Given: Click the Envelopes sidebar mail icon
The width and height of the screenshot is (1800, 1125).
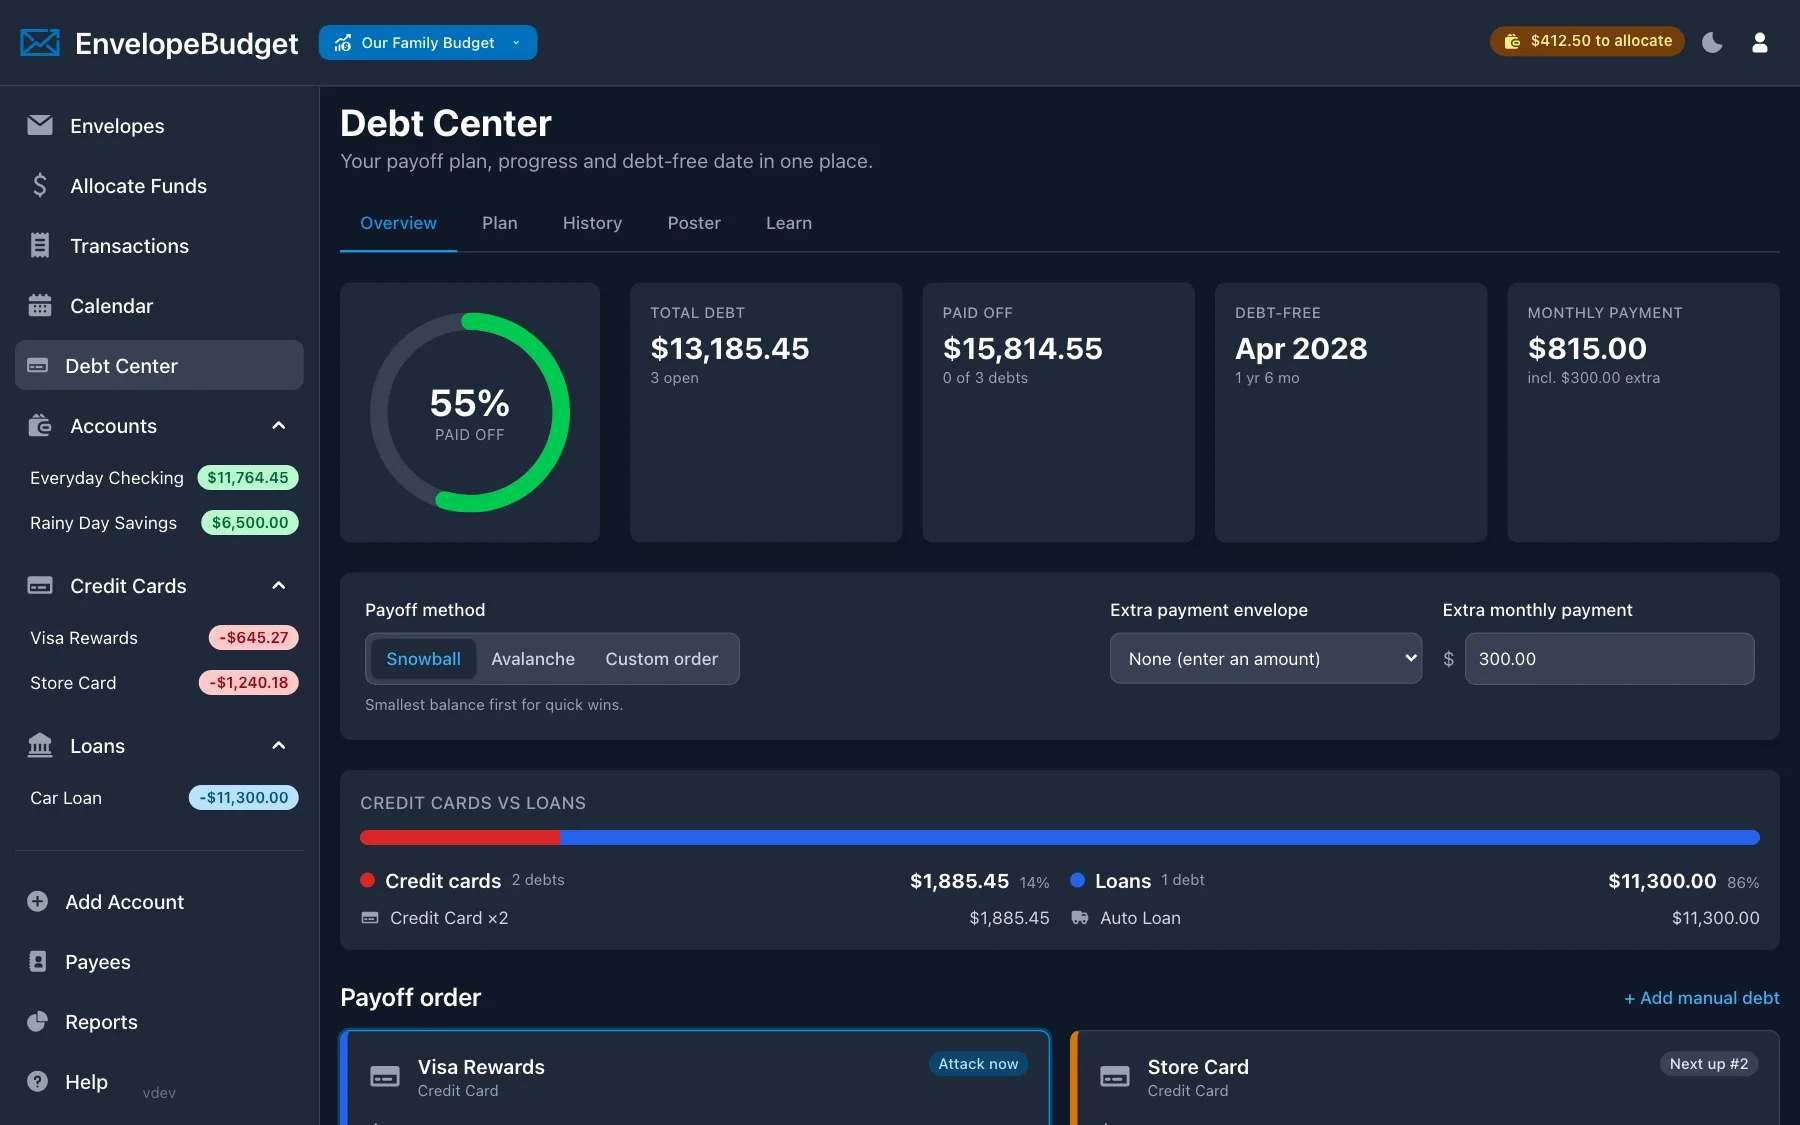Looking at the screenshot, I should point(40,125).
